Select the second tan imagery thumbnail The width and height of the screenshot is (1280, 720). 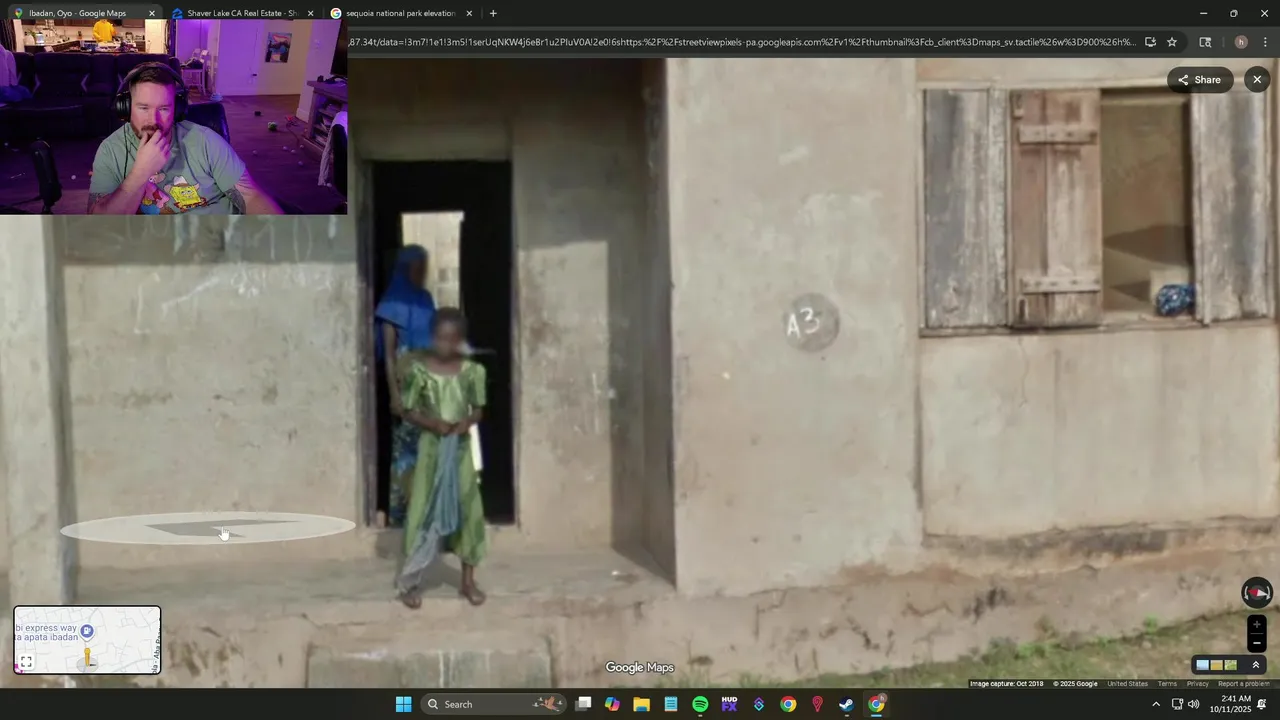1216,665
